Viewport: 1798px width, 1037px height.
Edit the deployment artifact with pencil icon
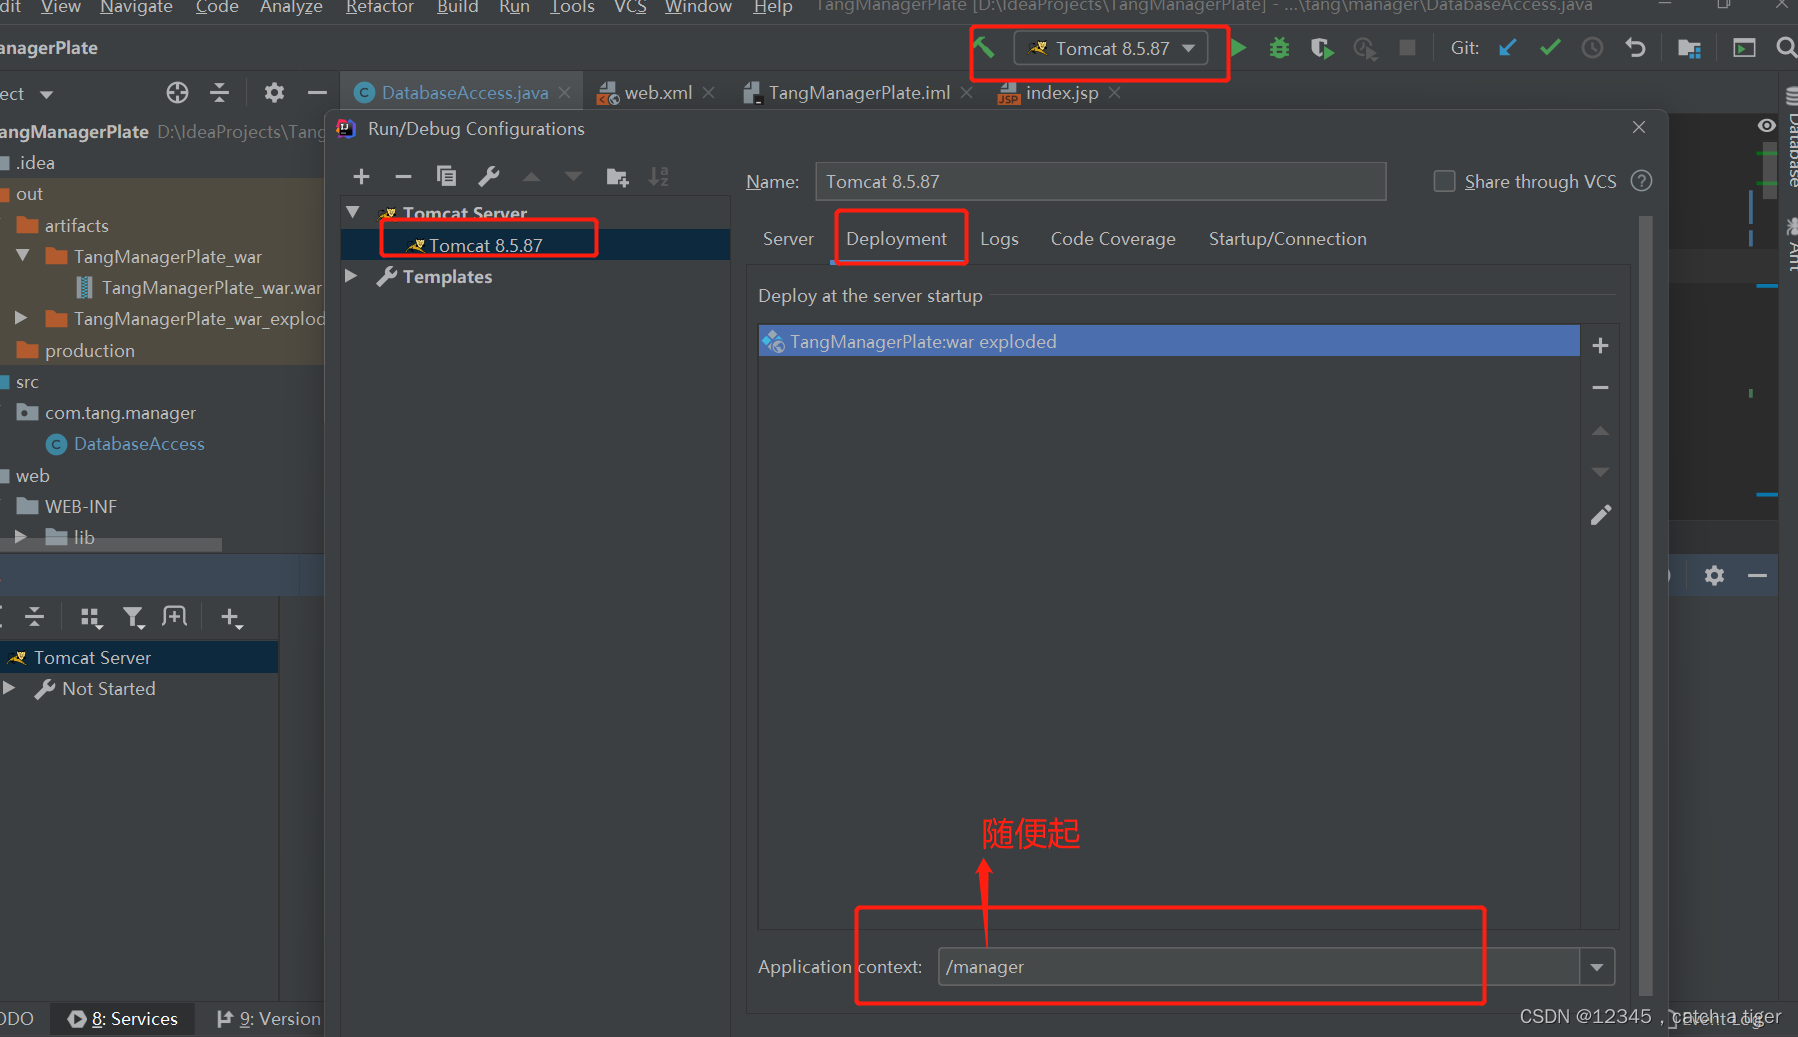pos(1600,514)
